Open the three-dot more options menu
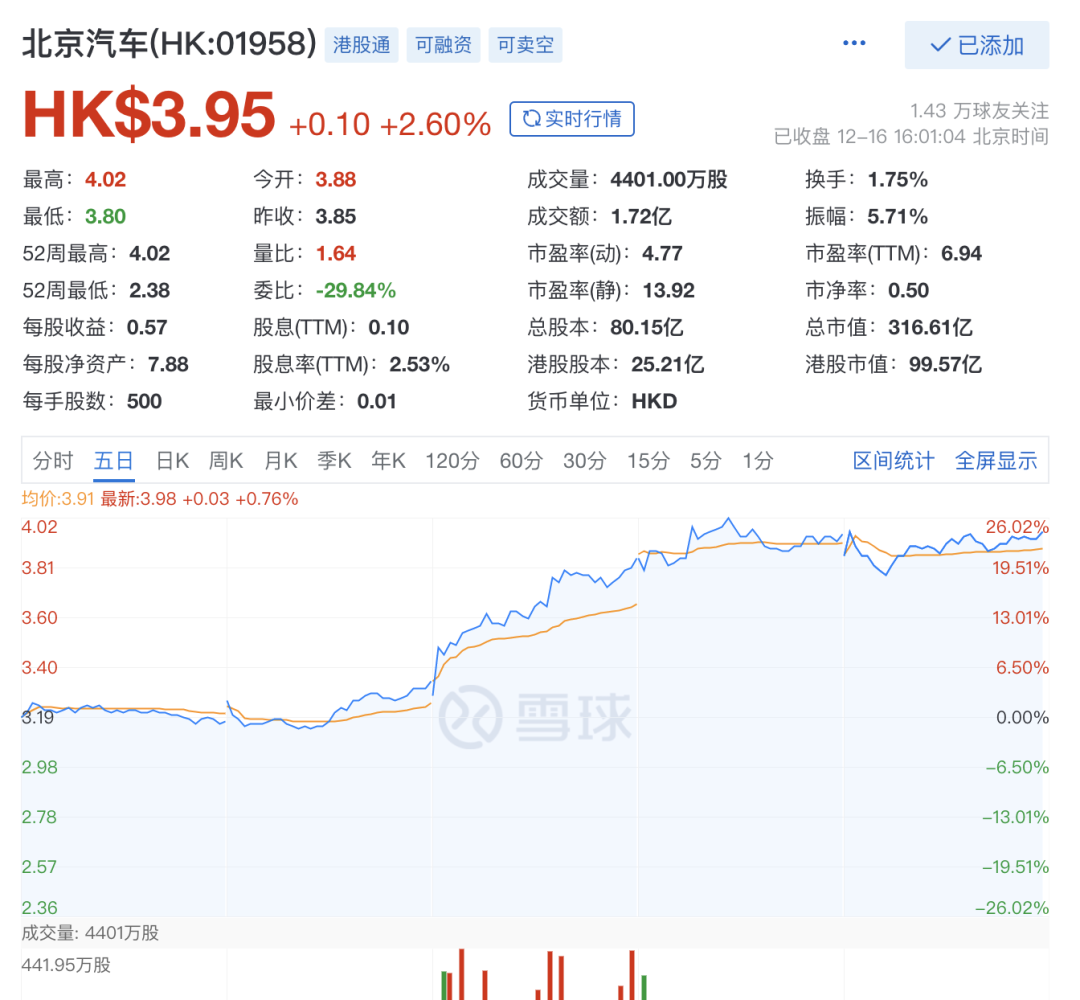 854,43
